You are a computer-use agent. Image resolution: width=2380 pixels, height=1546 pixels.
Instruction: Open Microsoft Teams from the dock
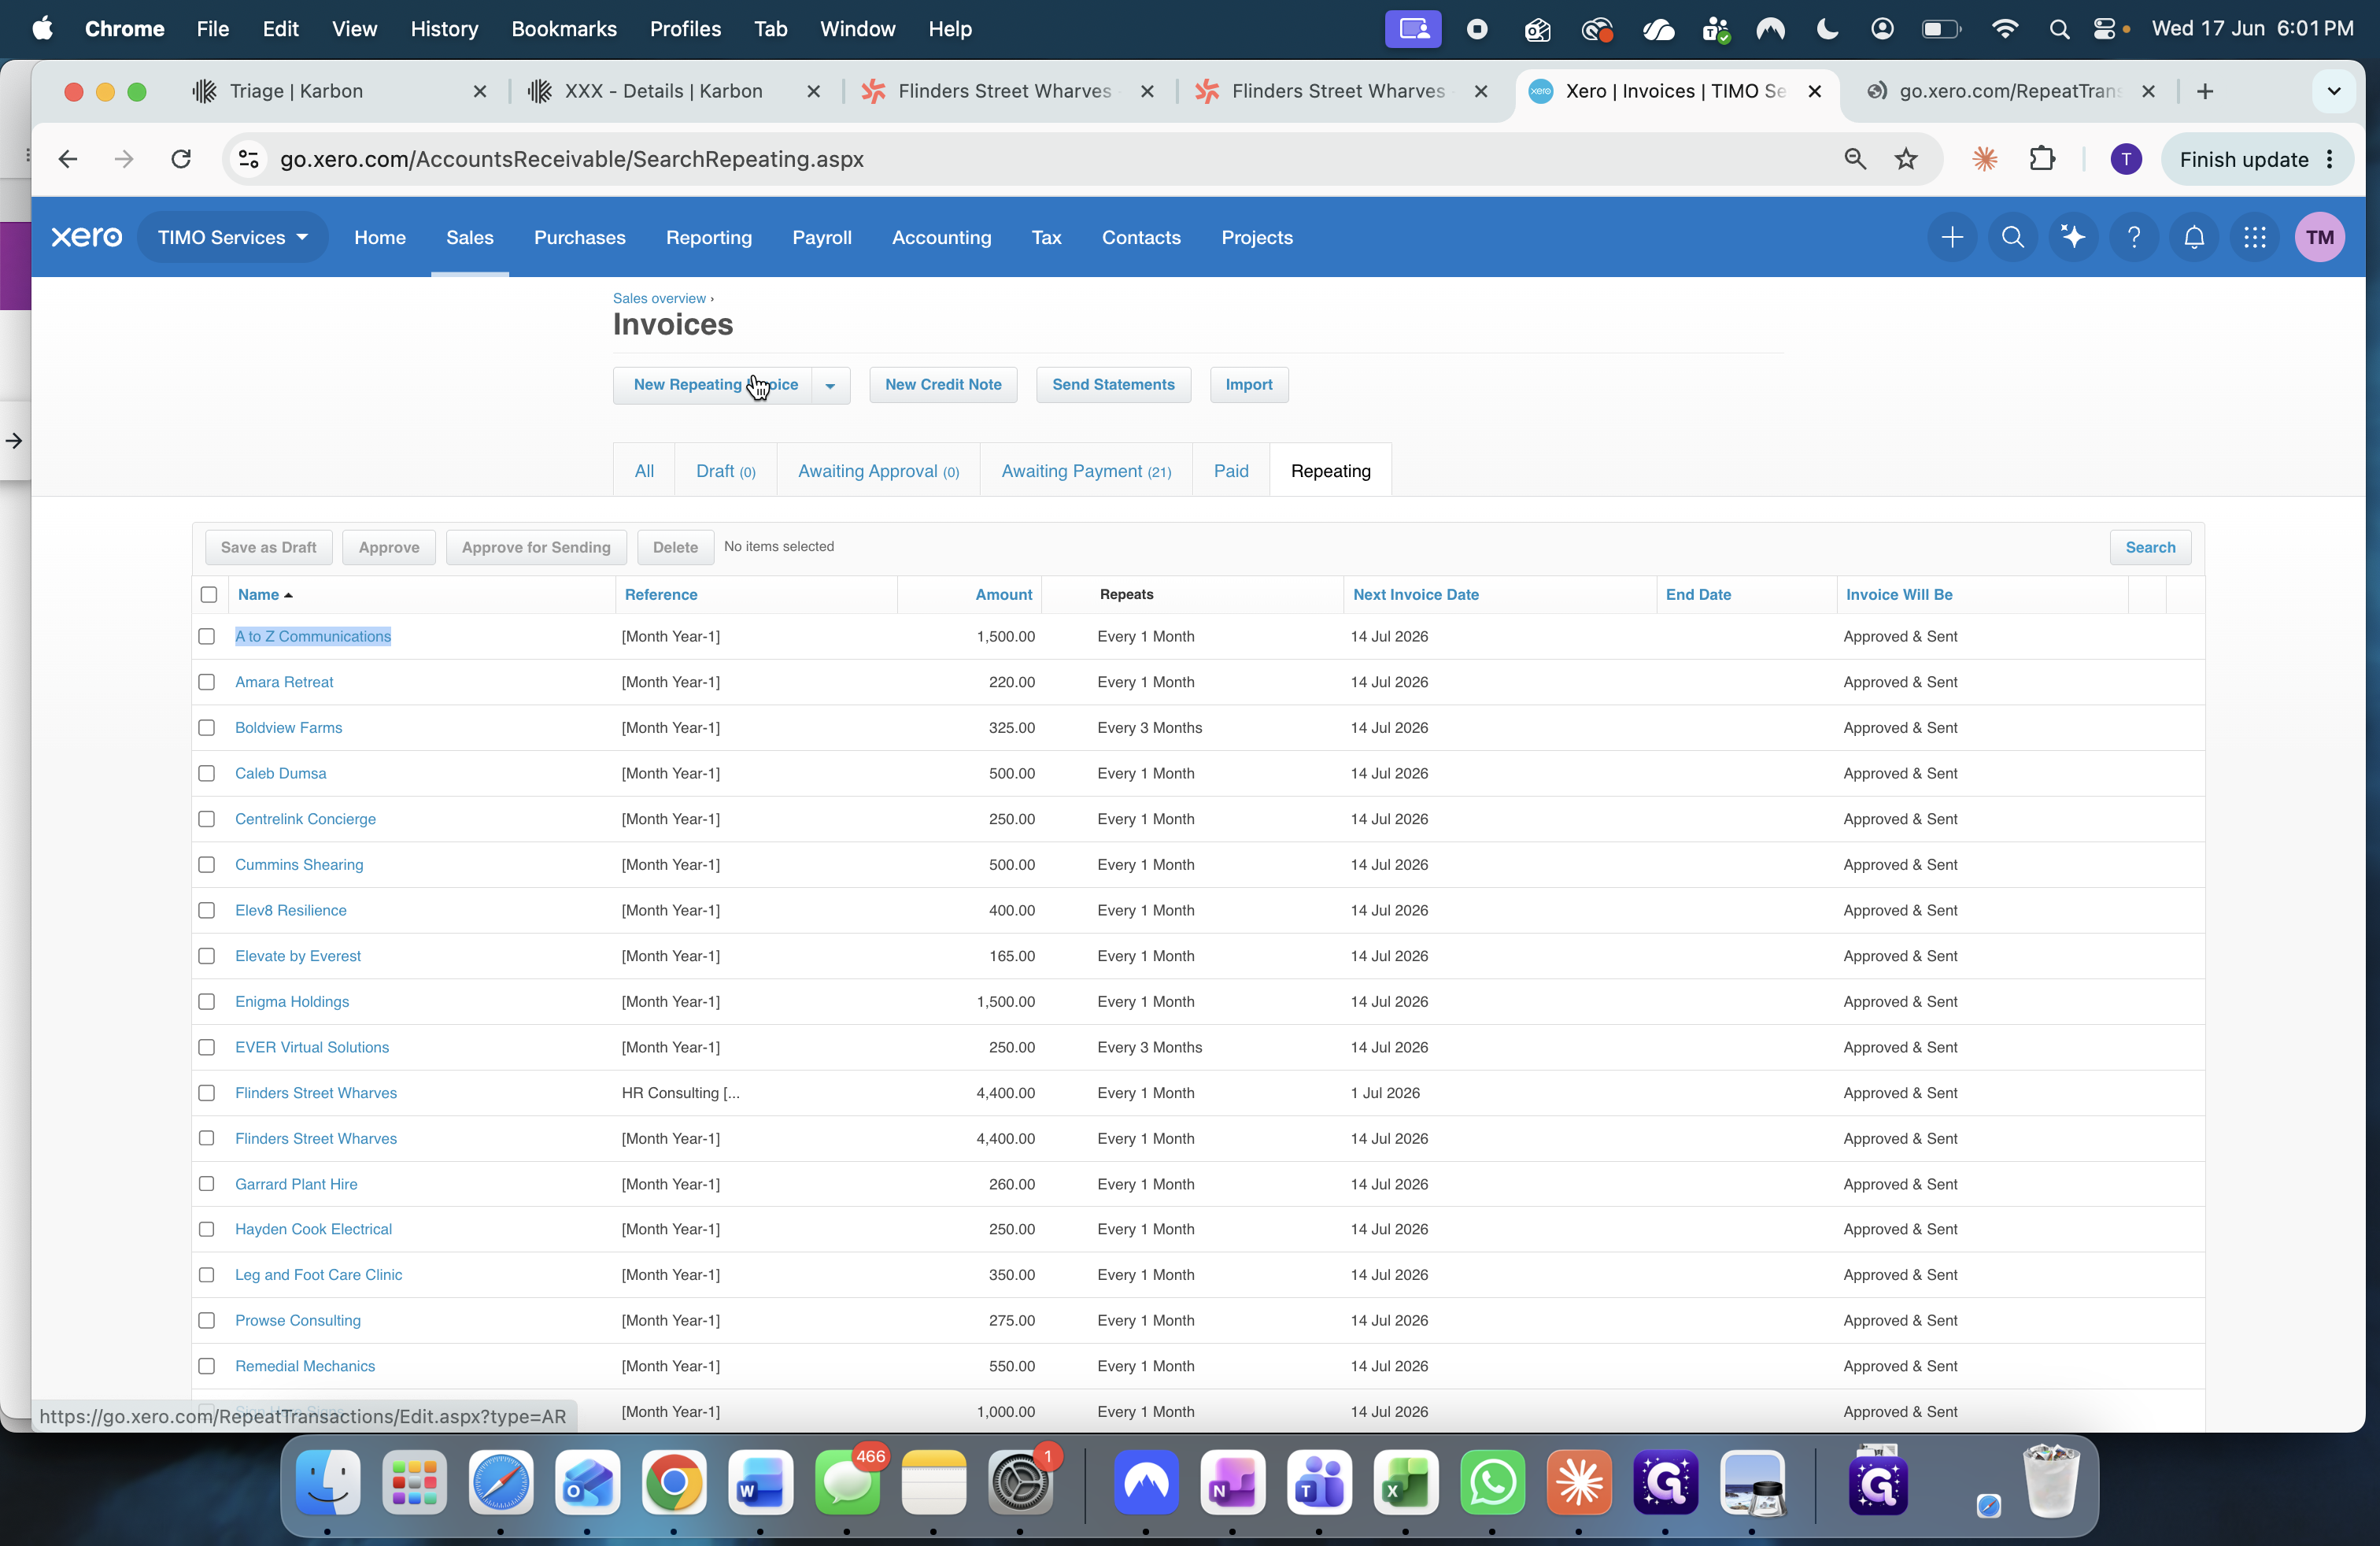1319,1482
